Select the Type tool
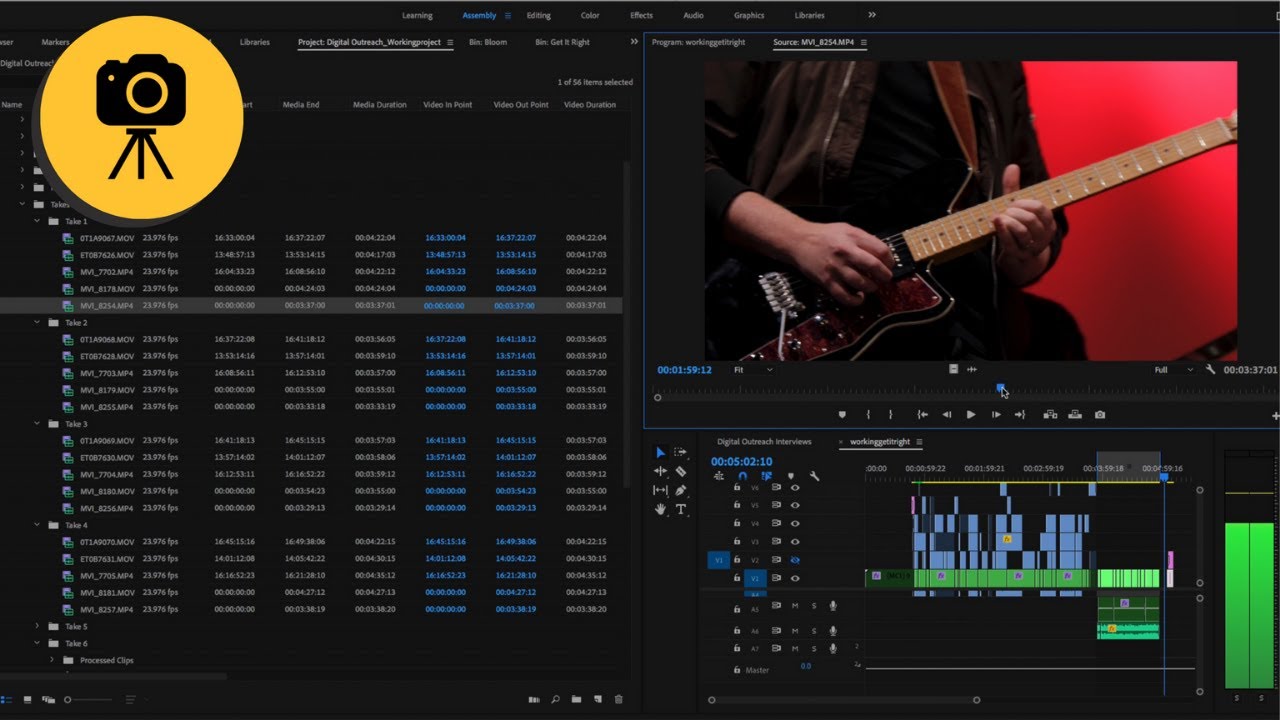 (681, 509)
